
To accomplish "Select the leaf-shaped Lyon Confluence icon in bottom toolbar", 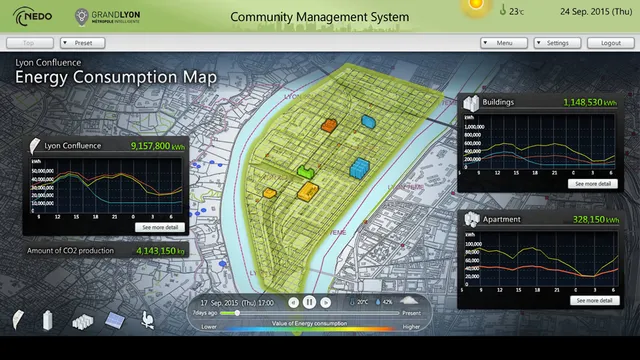I will 18,320.
